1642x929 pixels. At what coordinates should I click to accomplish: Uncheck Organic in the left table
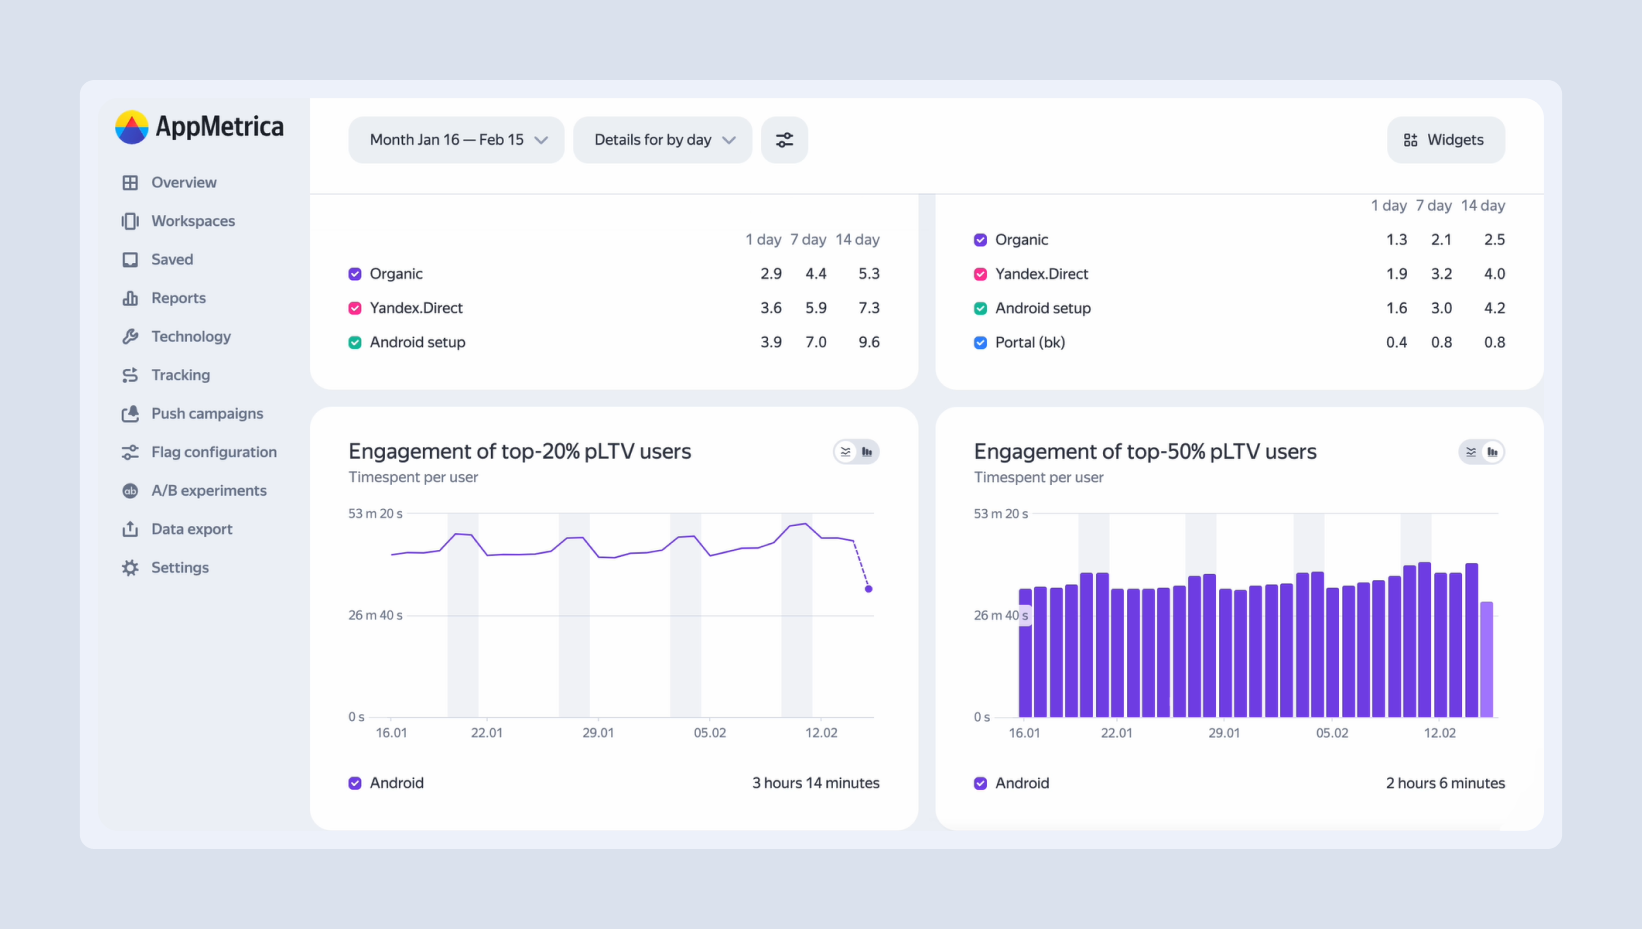tap(355, 274)
